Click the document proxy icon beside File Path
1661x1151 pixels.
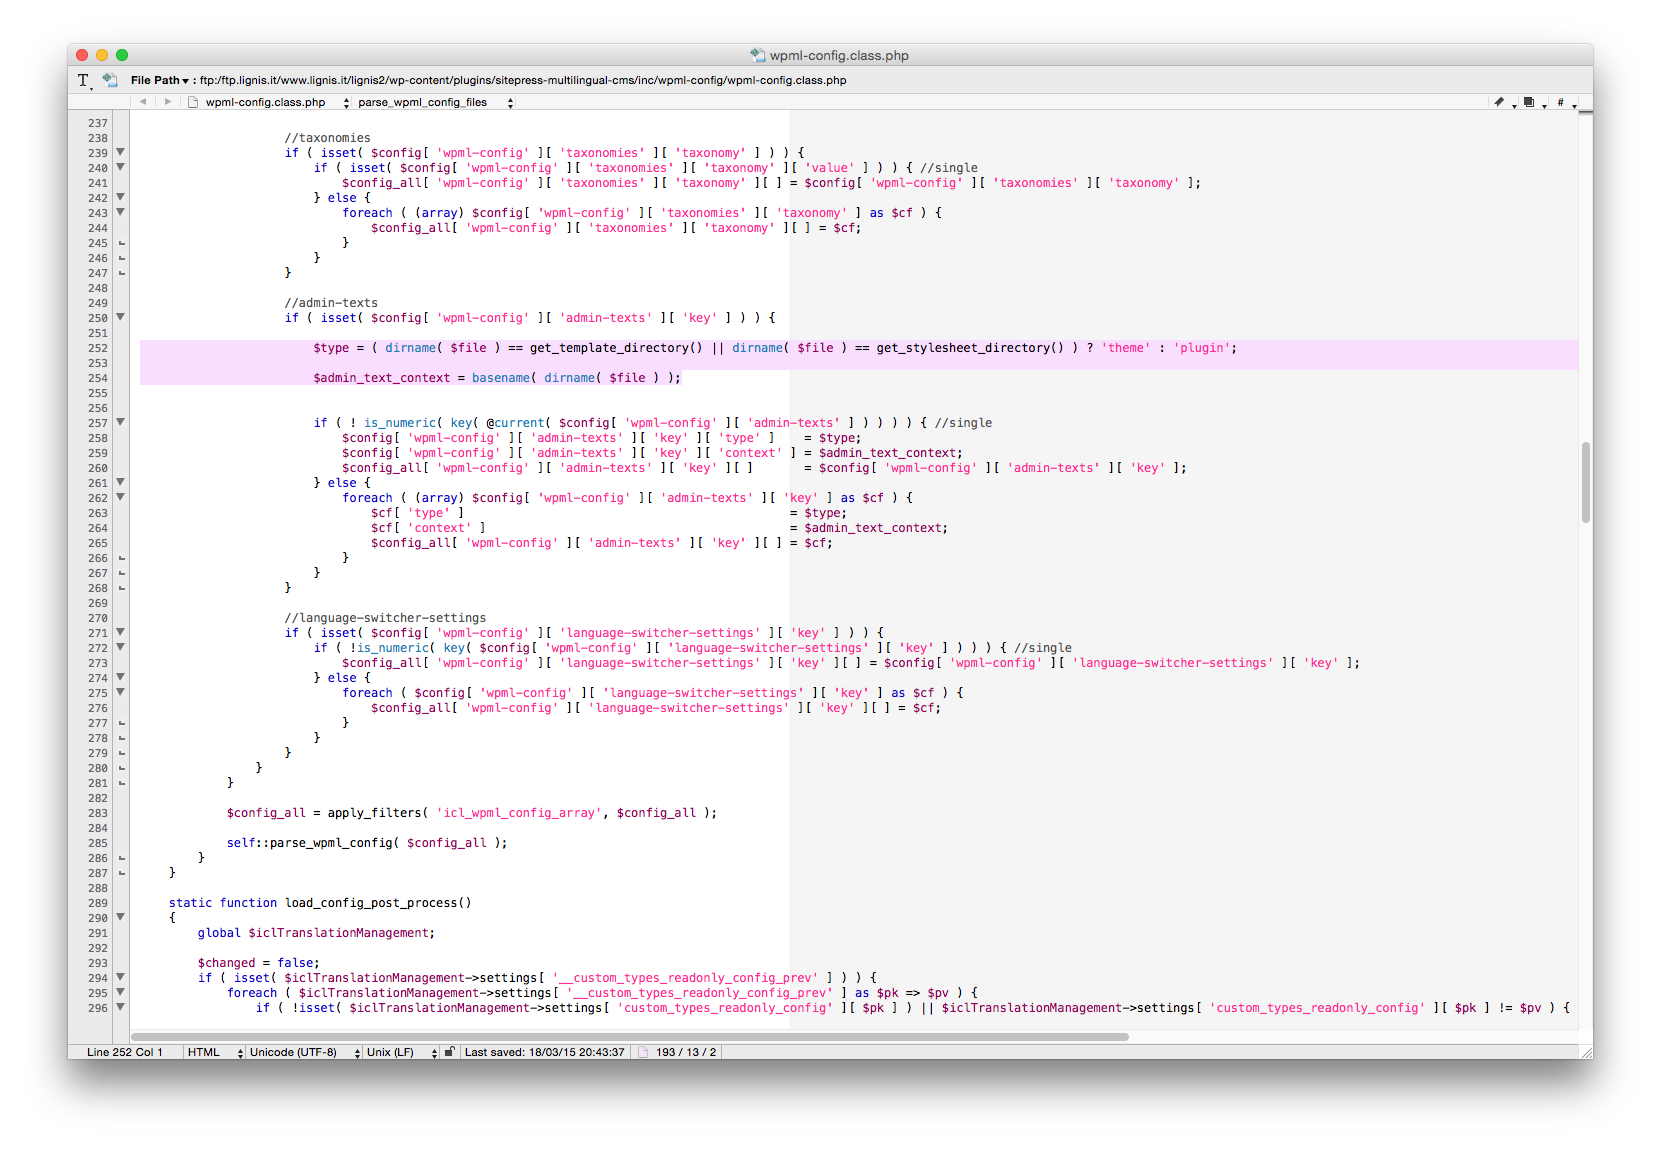(x=110, y=80)
